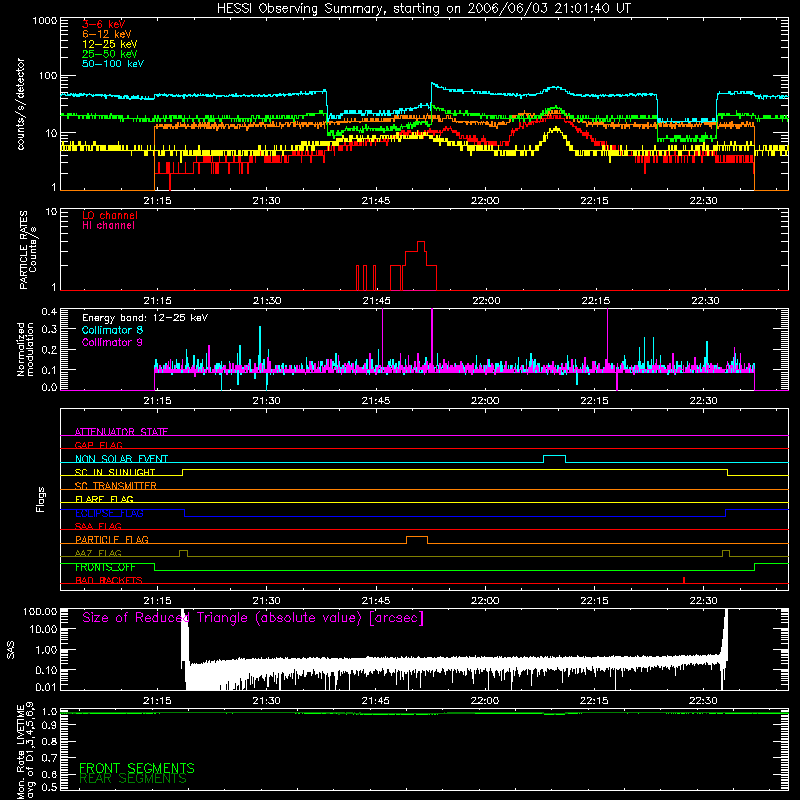Select the 12-25 keV legend label
The image size is (800, 800).
[x=109, y=44]
